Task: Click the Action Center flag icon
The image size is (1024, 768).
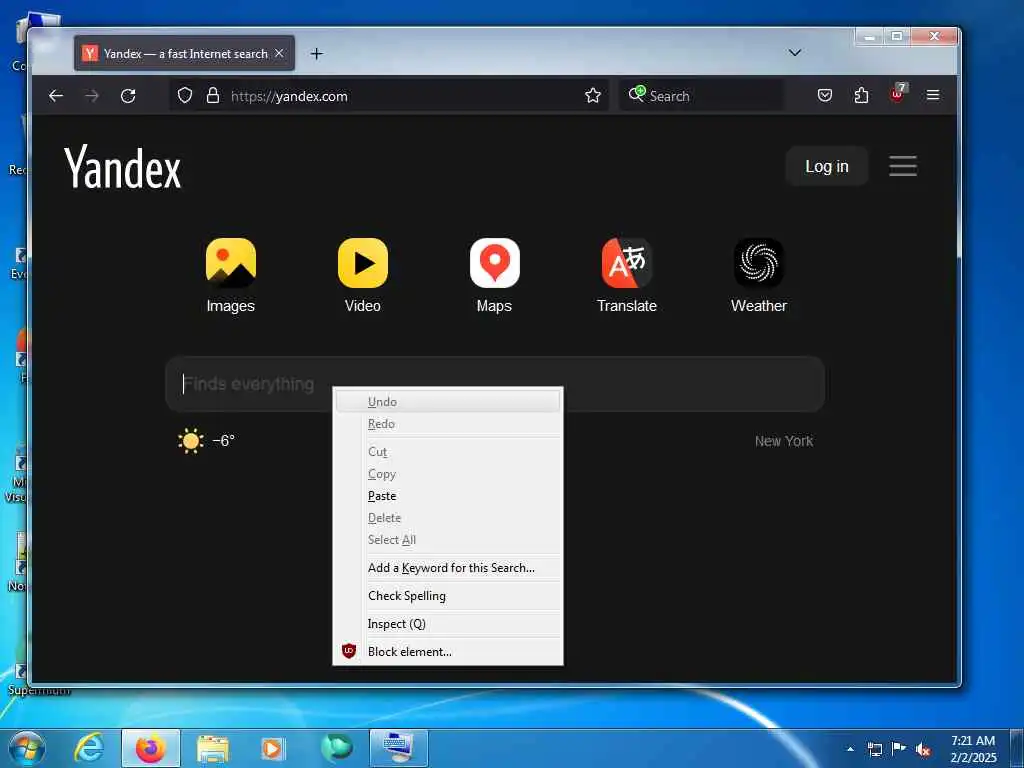Action: 899,749
